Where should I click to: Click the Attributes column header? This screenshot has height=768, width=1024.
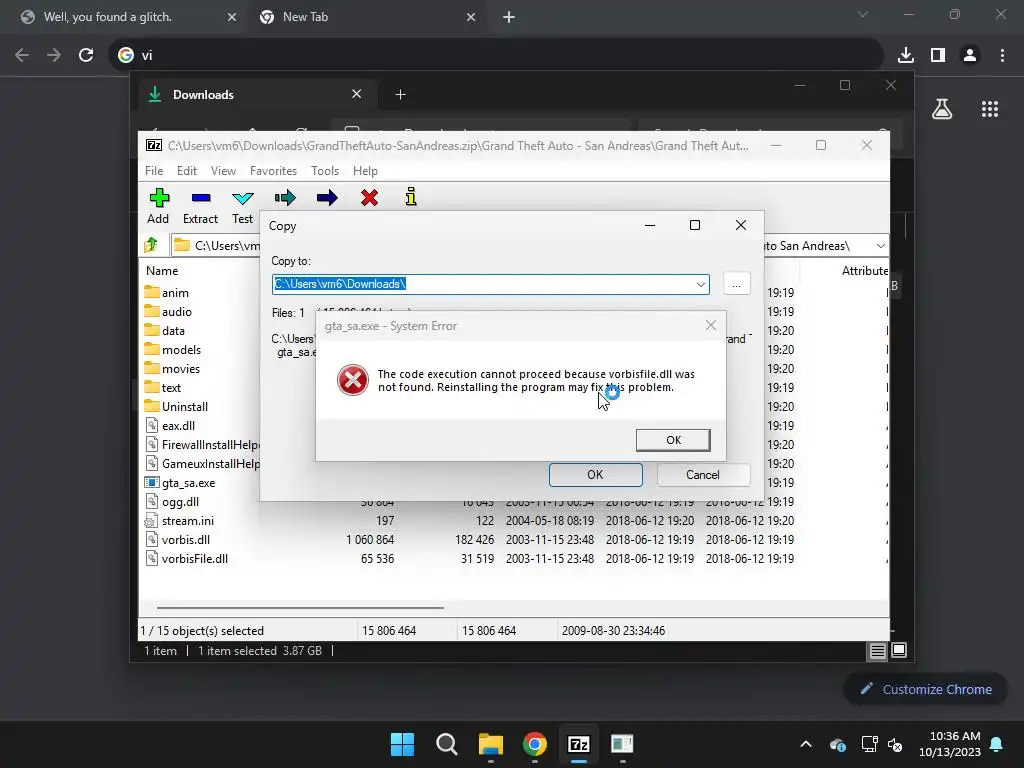864,270
